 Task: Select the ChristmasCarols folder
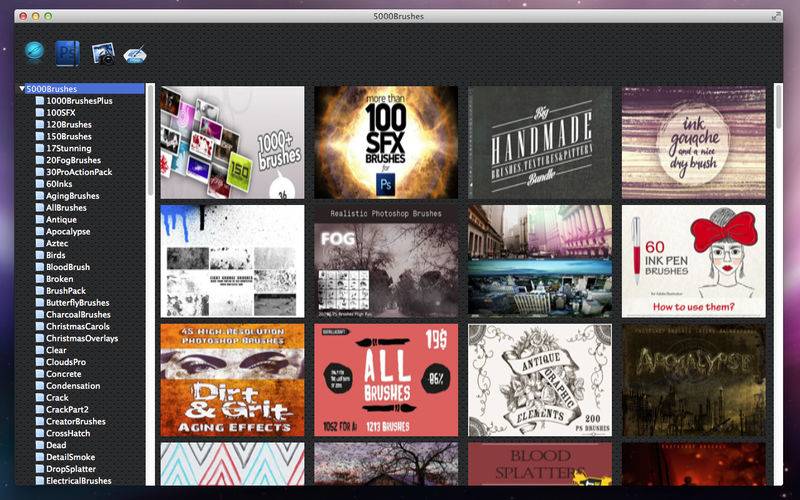[72, 327]
